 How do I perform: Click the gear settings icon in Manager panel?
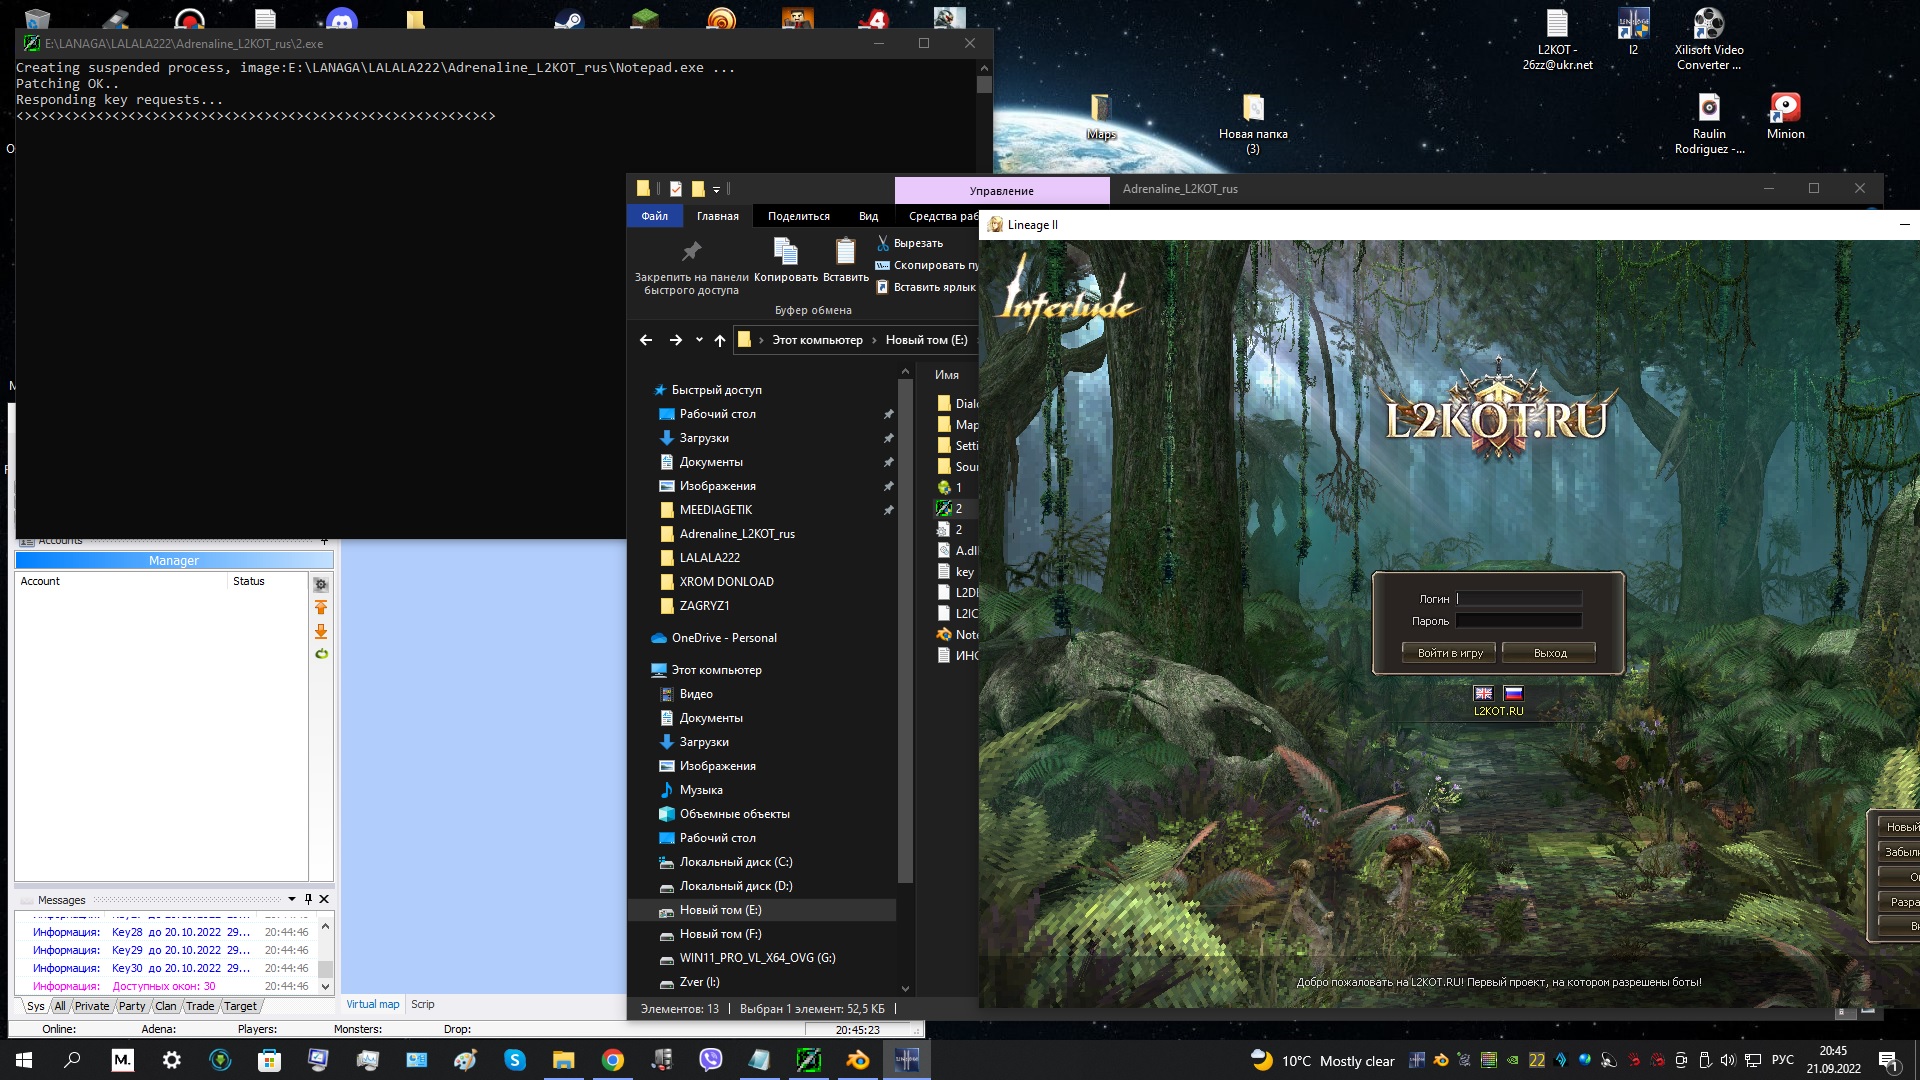[x=321, y=585]
